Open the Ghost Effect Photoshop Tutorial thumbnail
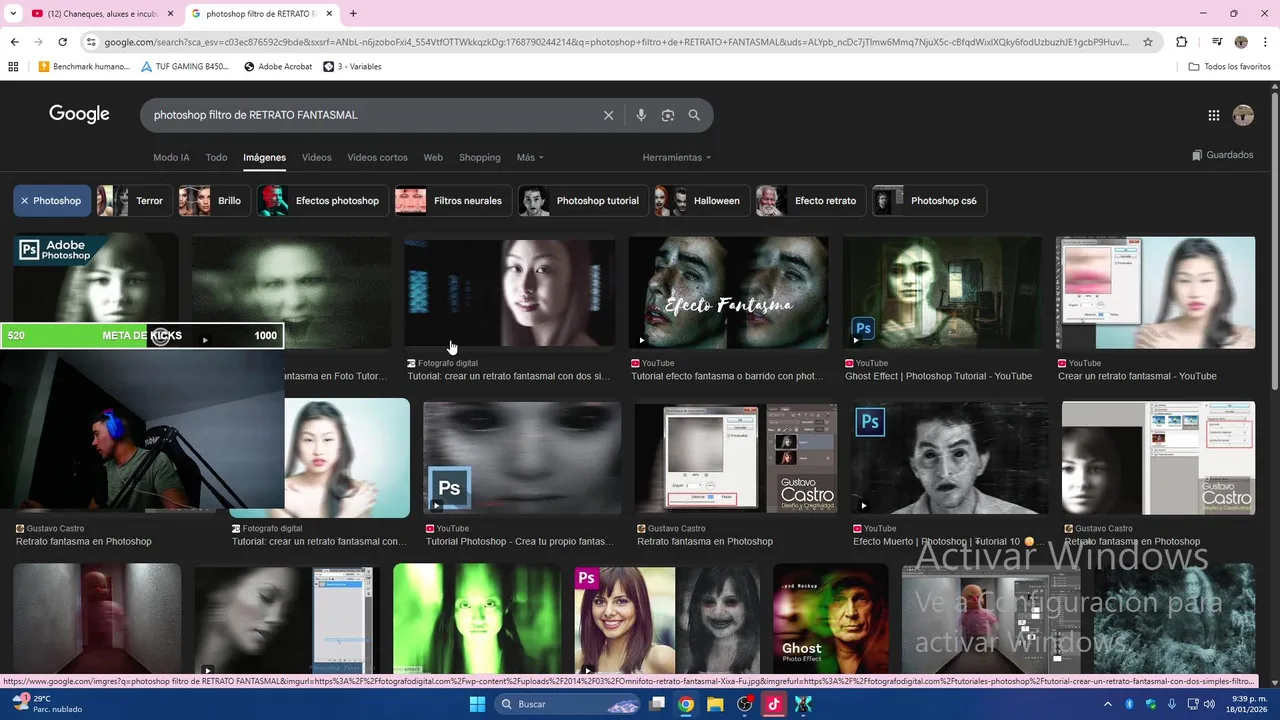The width and height of the screenshot is (1280, 720). (x=943, y=292)
